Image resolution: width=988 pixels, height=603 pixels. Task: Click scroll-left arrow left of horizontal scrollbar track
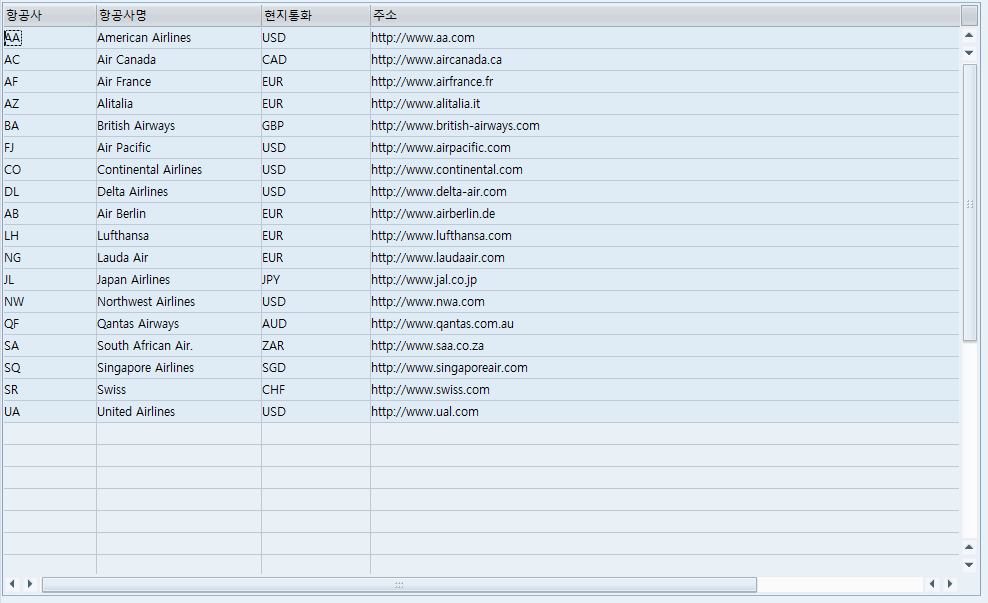pyautogui.click(x=12, y=584)
